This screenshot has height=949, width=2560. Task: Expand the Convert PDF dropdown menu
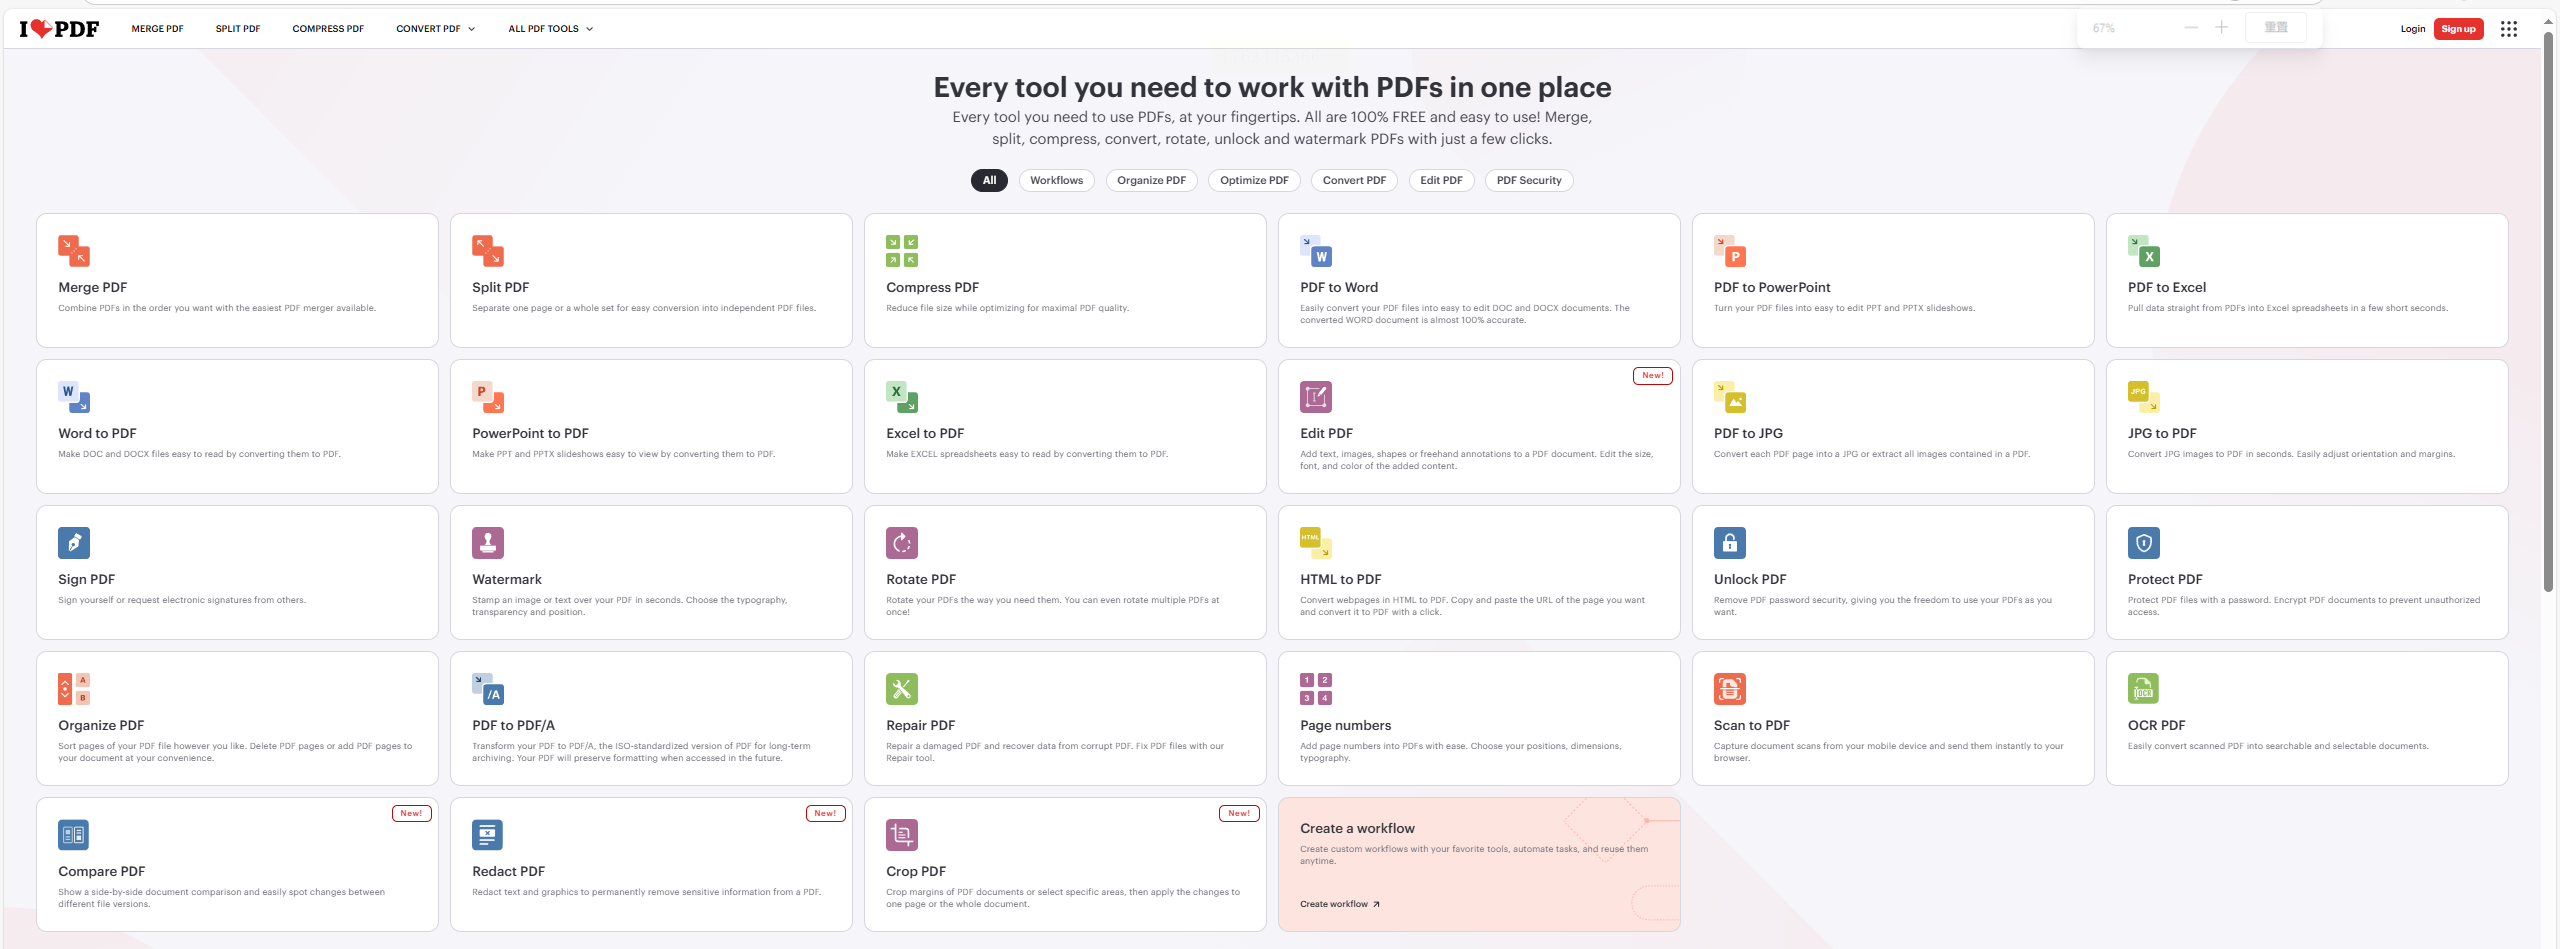tap(435, 29)
